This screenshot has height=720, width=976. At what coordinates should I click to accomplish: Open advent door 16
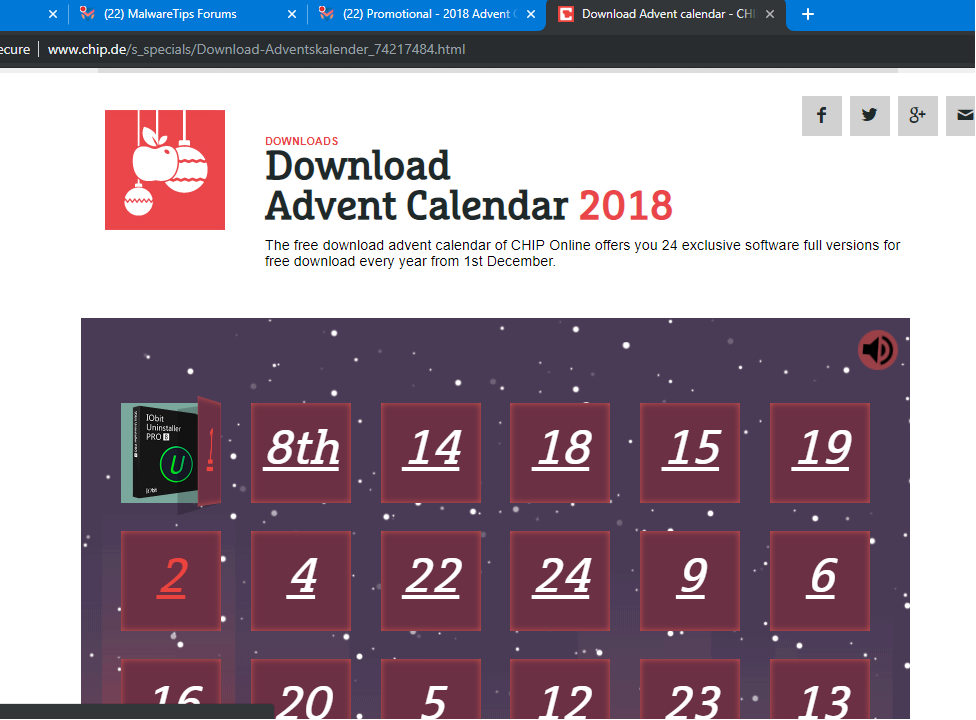(171, 682)
